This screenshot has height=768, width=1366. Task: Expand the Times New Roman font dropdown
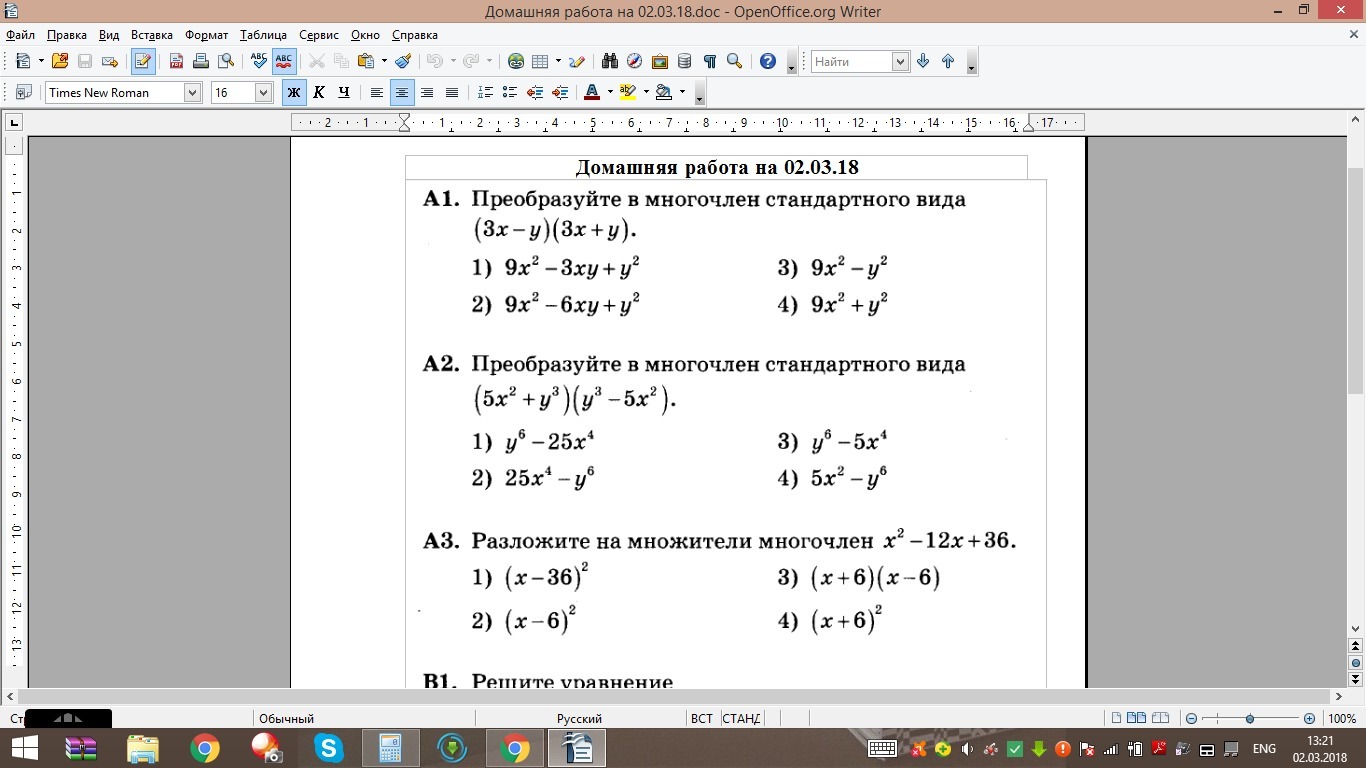(192, 92)
